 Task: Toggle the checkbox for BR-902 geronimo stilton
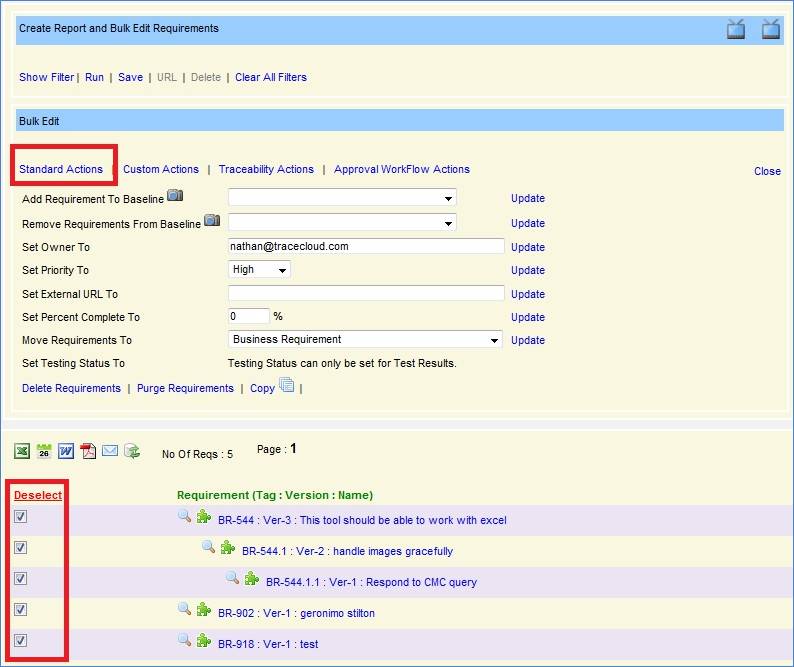[x=21, y=610]
